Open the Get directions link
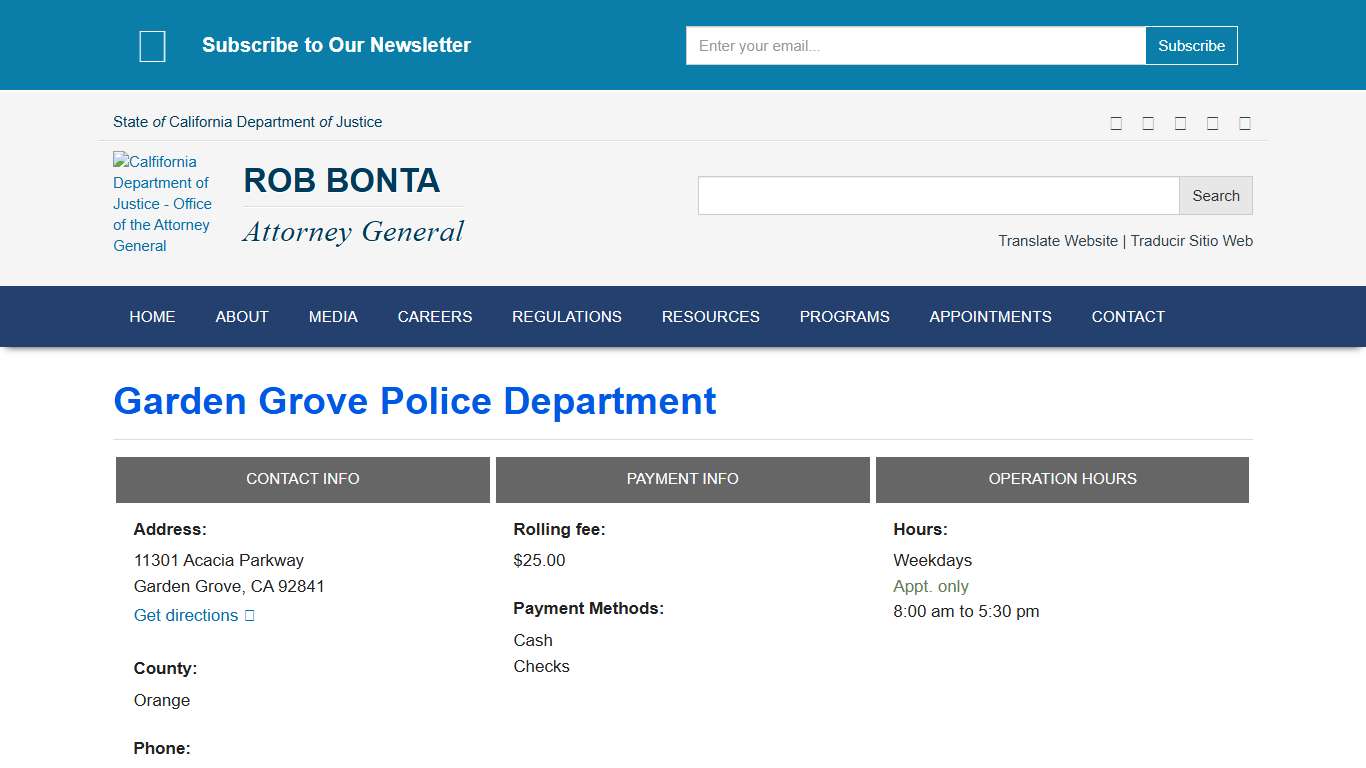The height and width of the screenshot is (768, 1366). coord(185,615)
